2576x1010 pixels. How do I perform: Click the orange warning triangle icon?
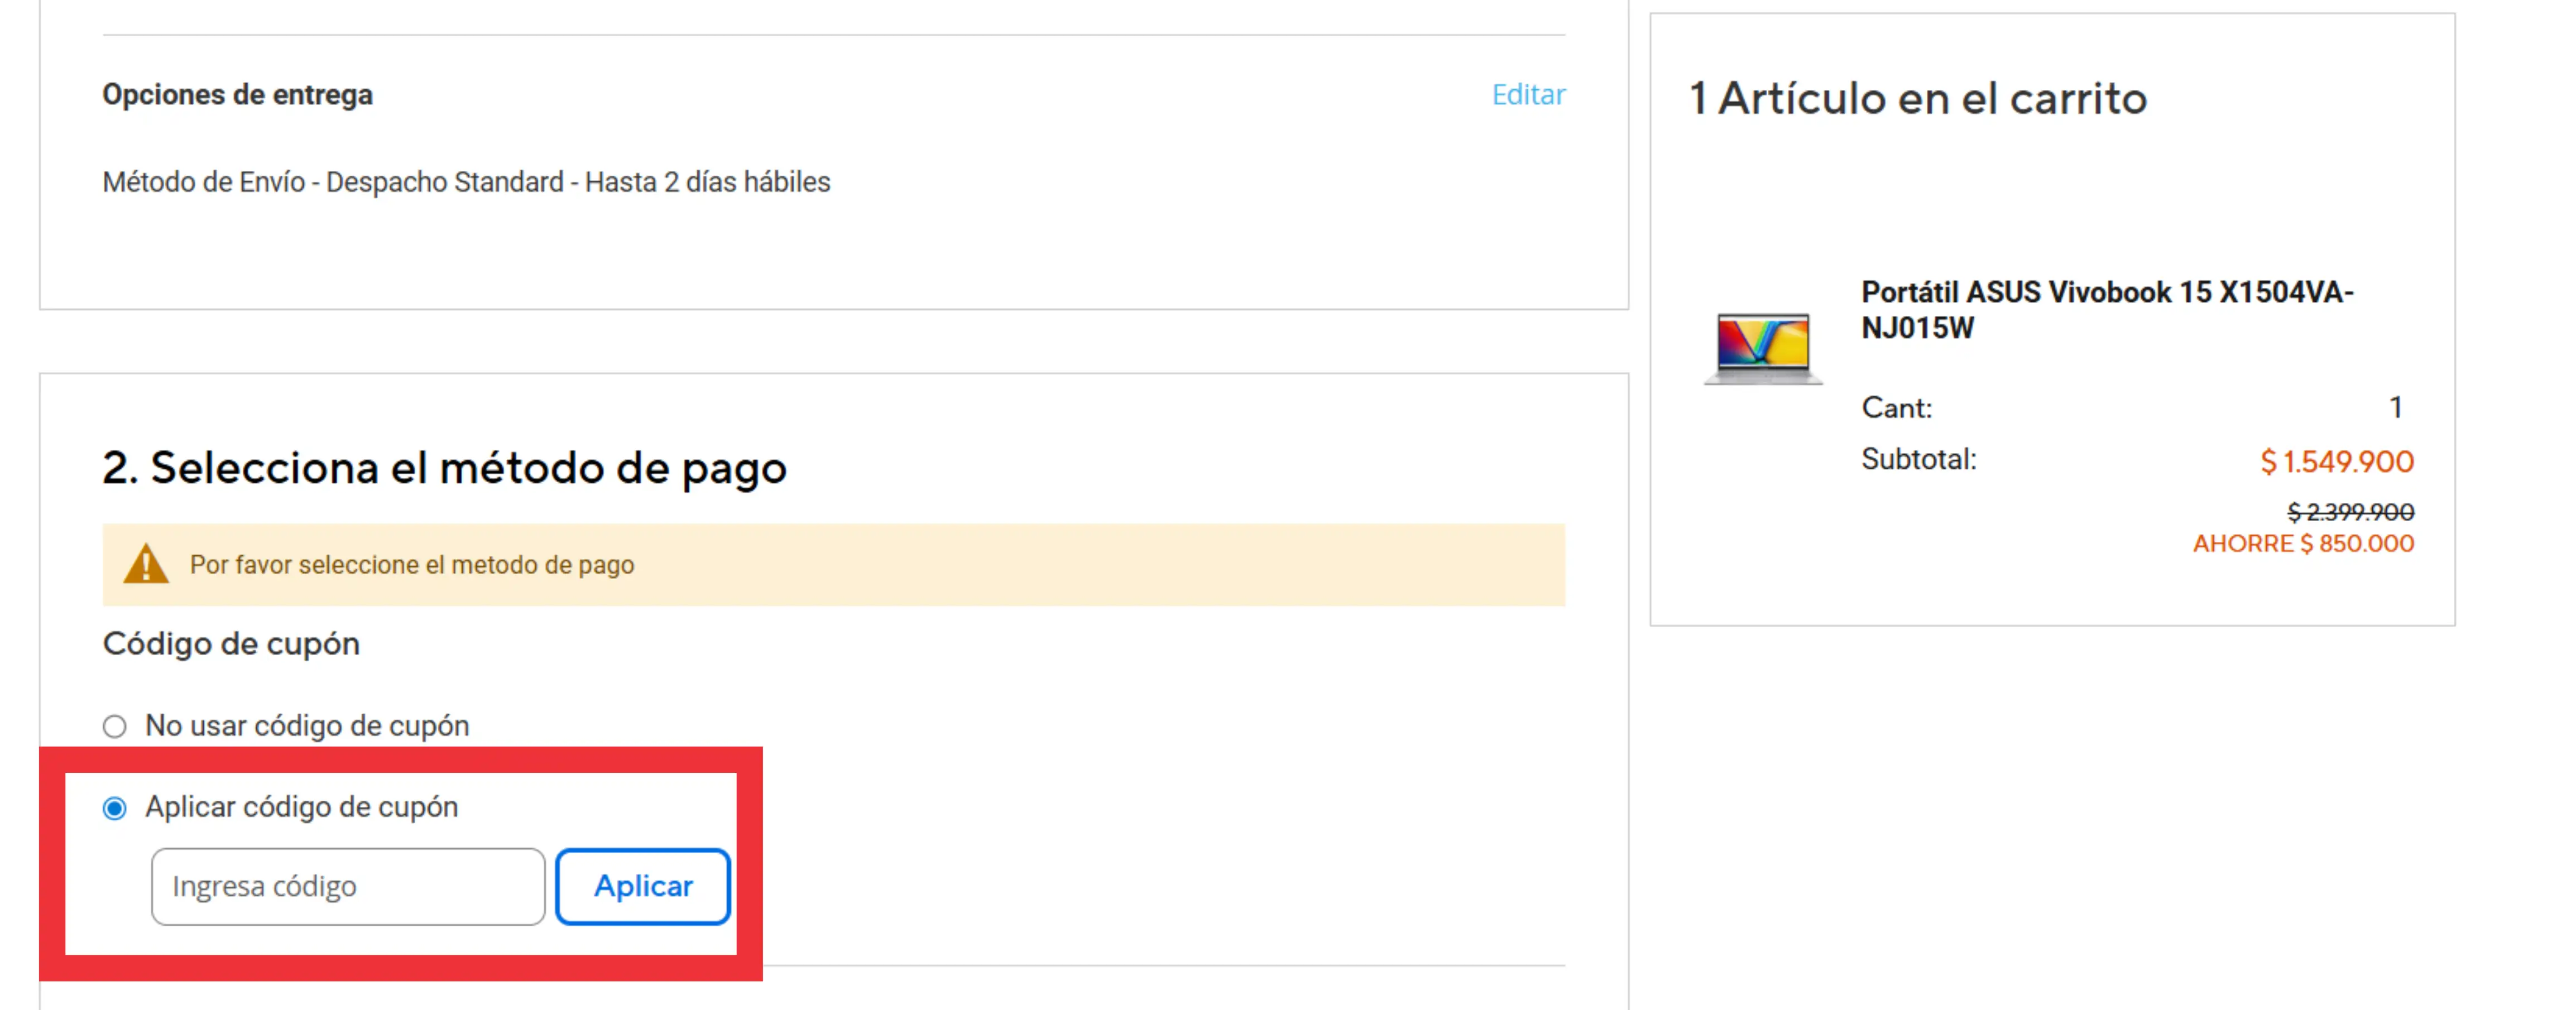pyautogui.click(x=146, y=565)
